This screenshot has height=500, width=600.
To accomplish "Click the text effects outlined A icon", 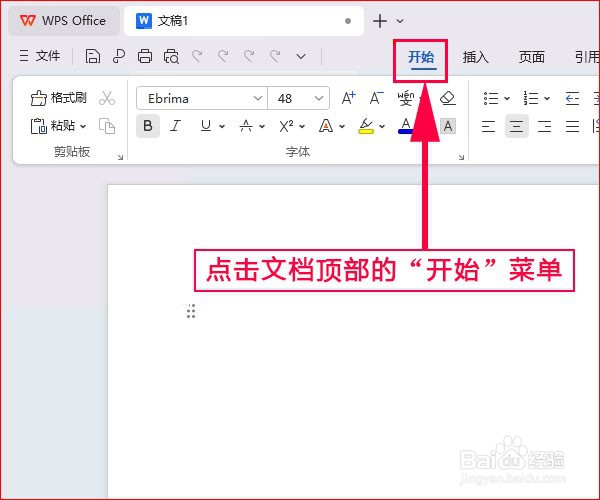I will tap(326, 126).
